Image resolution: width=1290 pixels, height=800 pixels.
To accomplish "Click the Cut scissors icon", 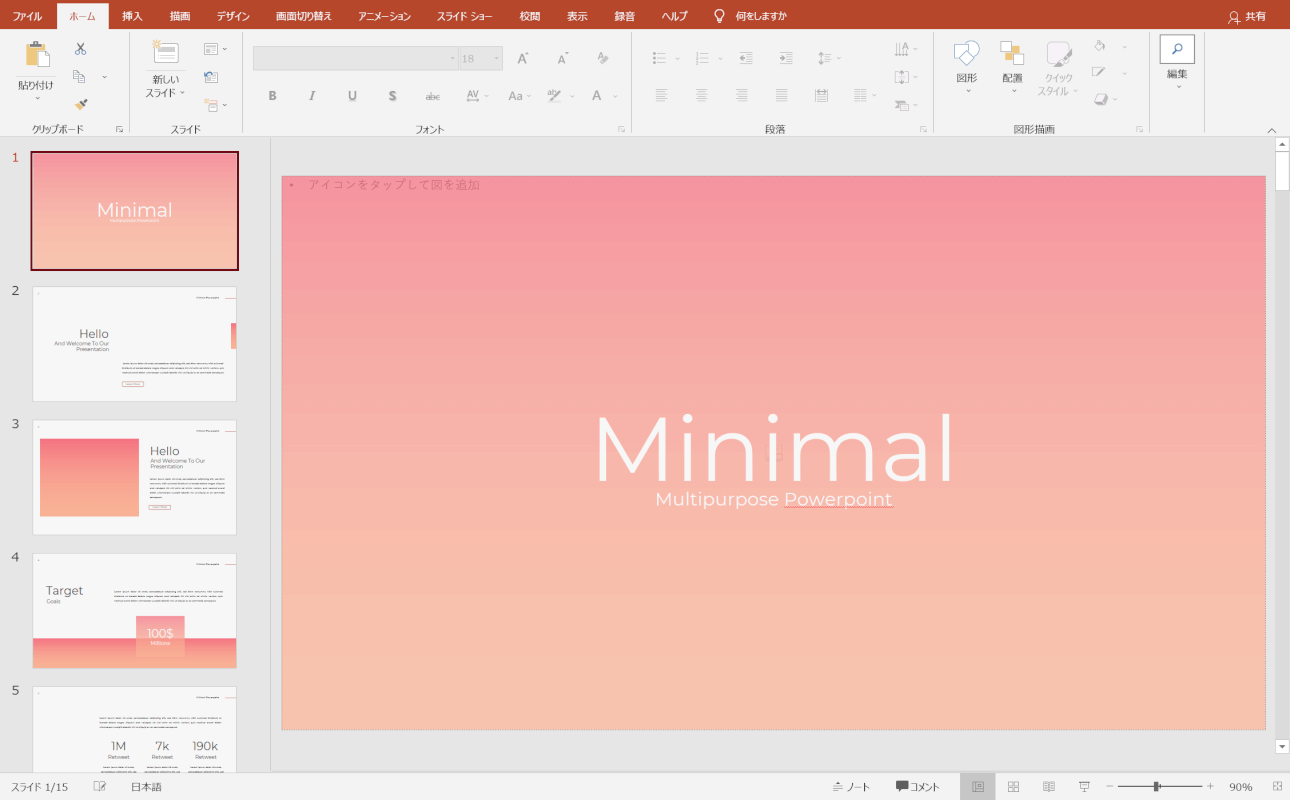I will pos(80,49).
